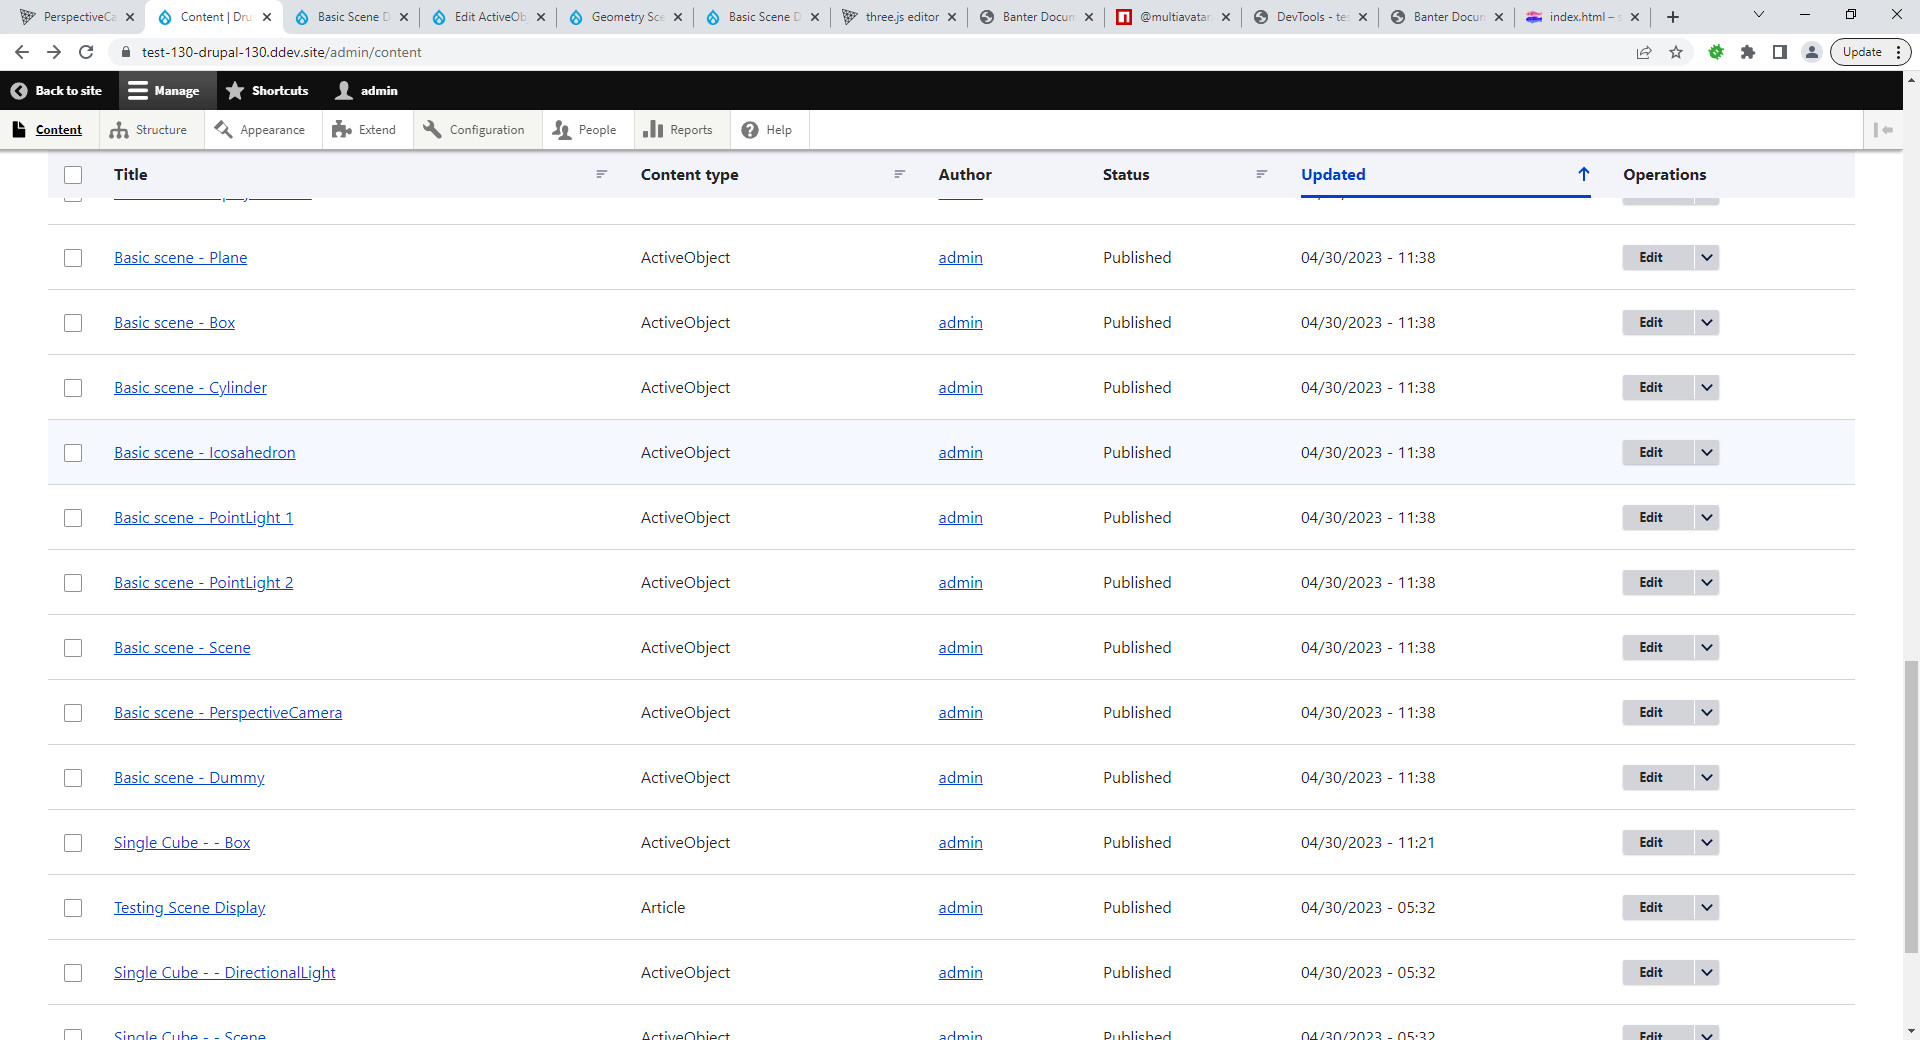Reload the page with browser refresh

[x=86, y=52]
